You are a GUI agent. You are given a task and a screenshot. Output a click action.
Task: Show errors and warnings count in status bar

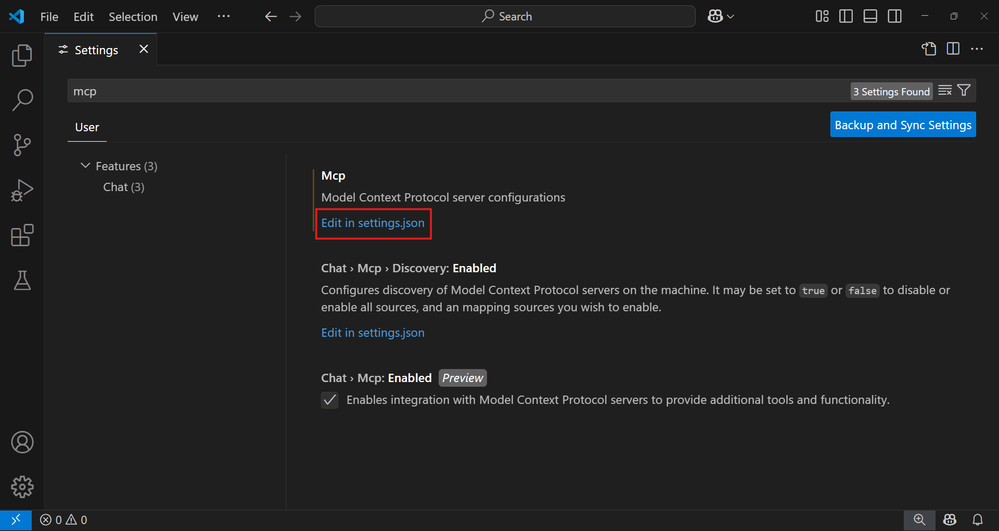coord(63,520)
